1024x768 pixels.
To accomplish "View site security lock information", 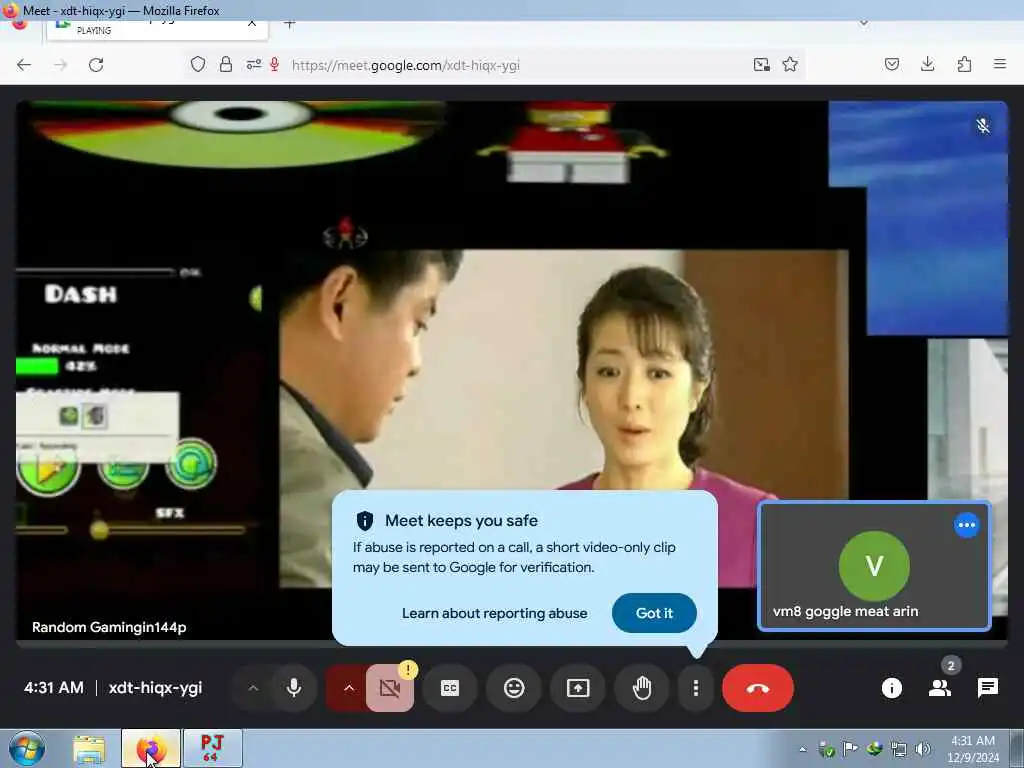I will coord(226,65).
